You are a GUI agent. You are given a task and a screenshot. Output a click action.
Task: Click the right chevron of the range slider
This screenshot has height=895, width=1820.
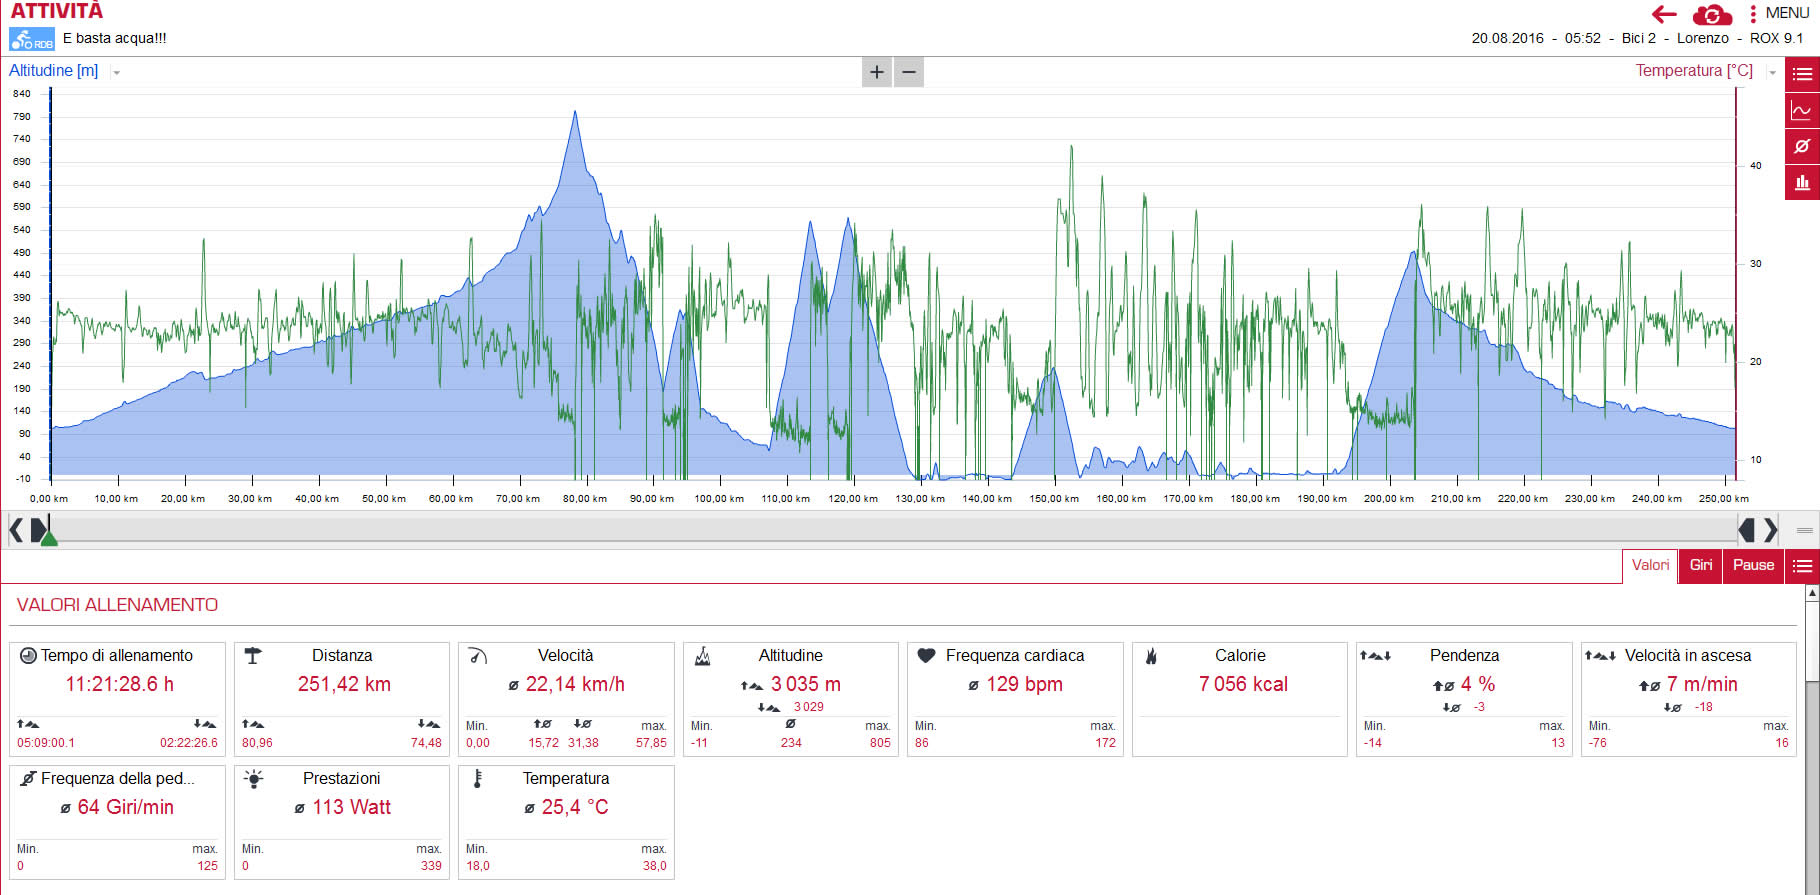point(1771,529)
